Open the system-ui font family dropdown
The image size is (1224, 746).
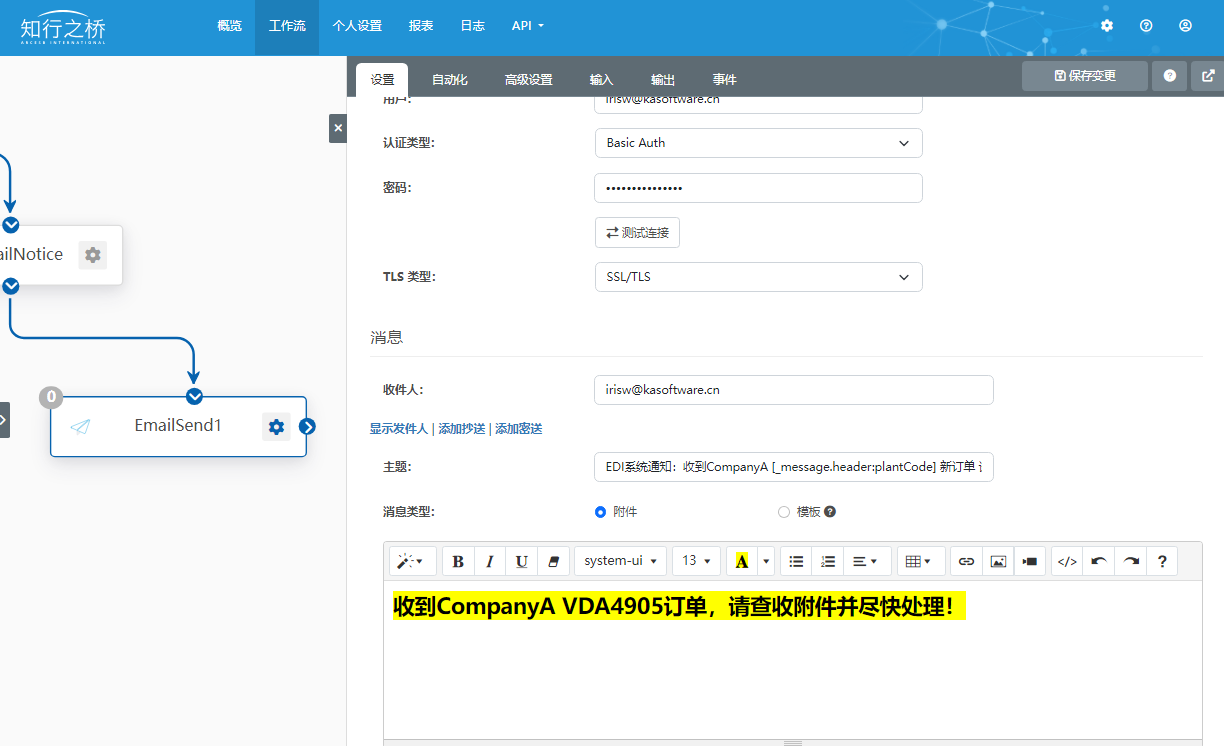(620, 562)
